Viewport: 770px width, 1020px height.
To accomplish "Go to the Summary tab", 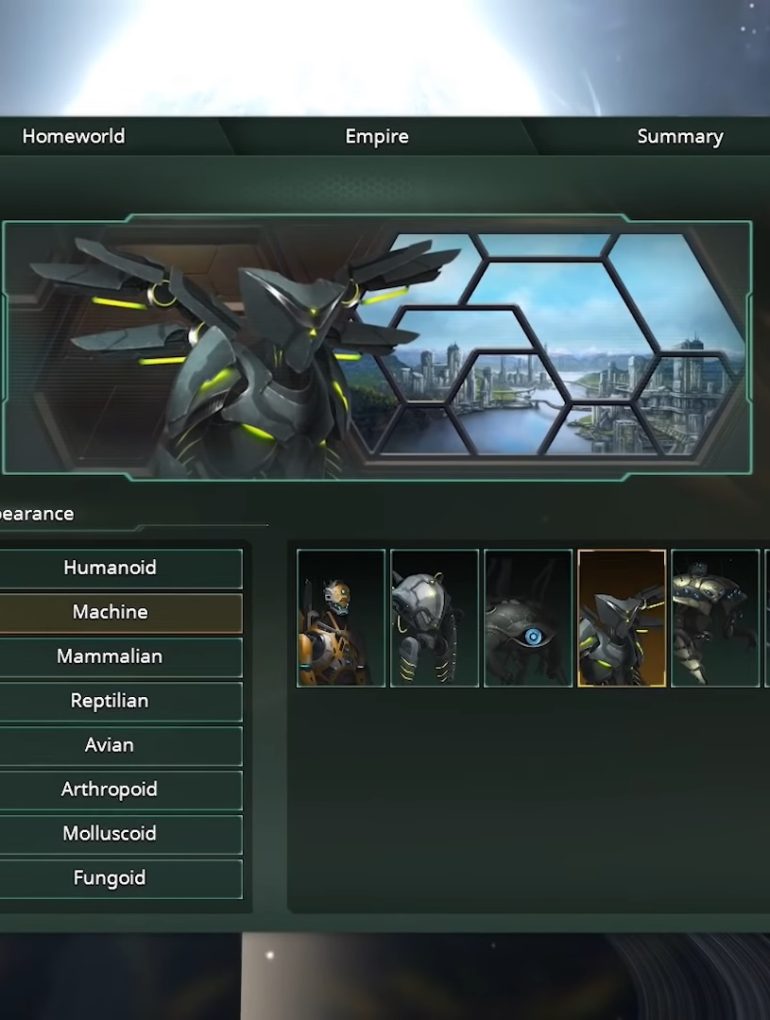I will coord(680,136).
